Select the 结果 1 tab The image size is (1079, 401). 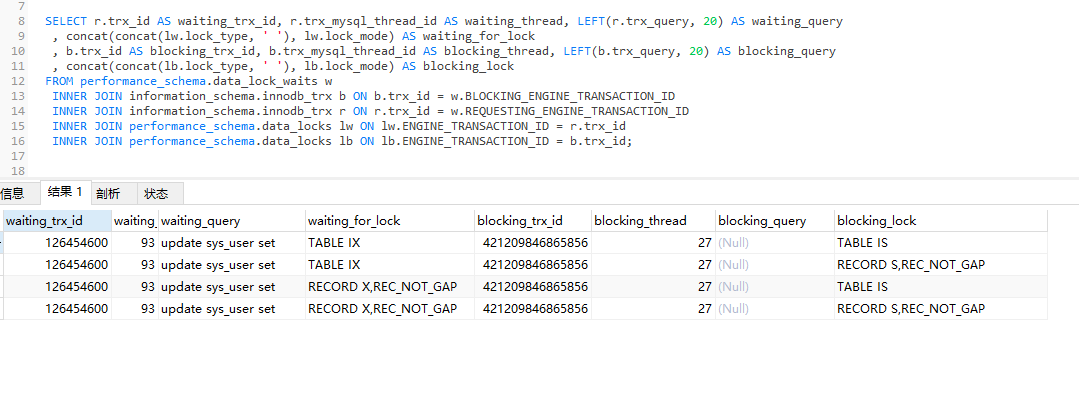coord(64,193)
